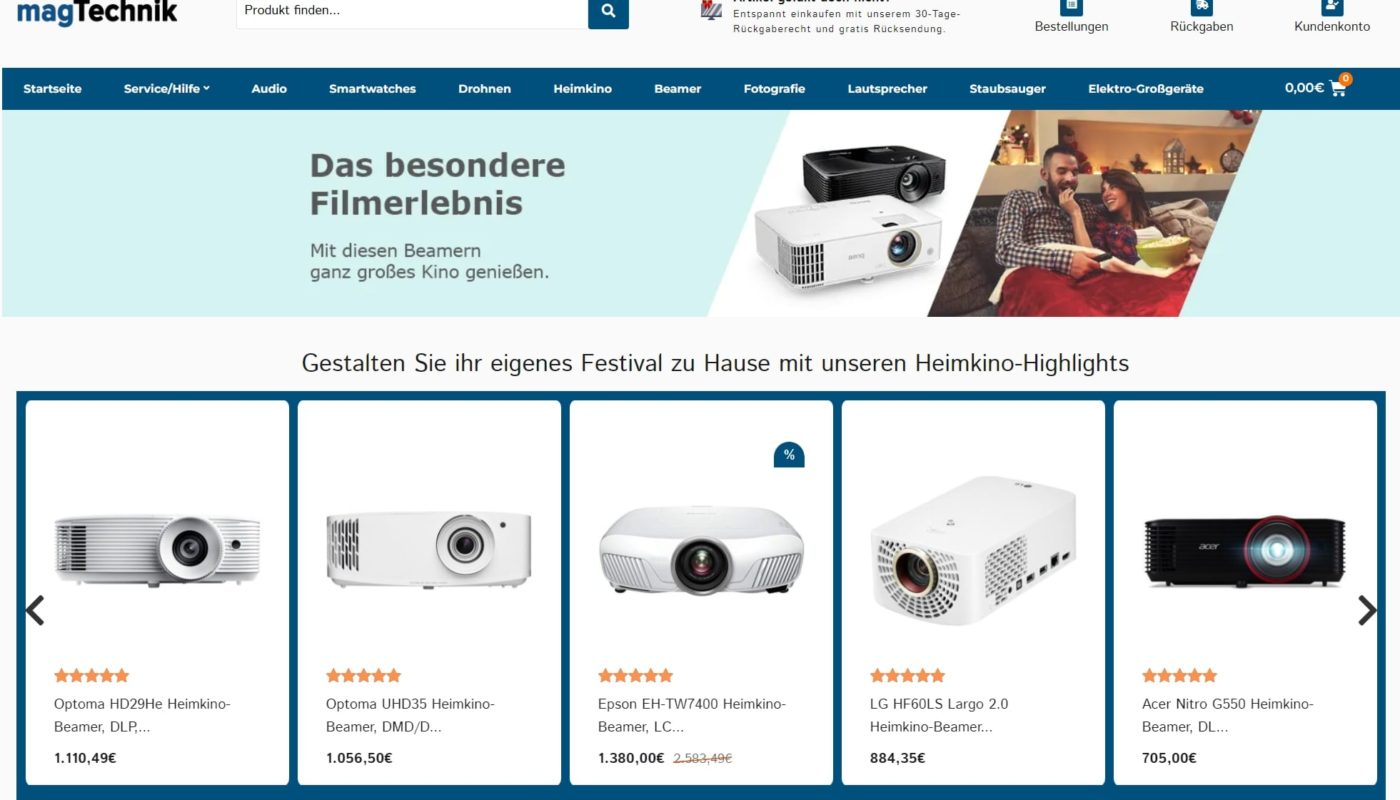The width and height of the screenshot is (1400, 800).
Task: Select Drohnen in the navigation bar
Action: click(x=484, y=89)
